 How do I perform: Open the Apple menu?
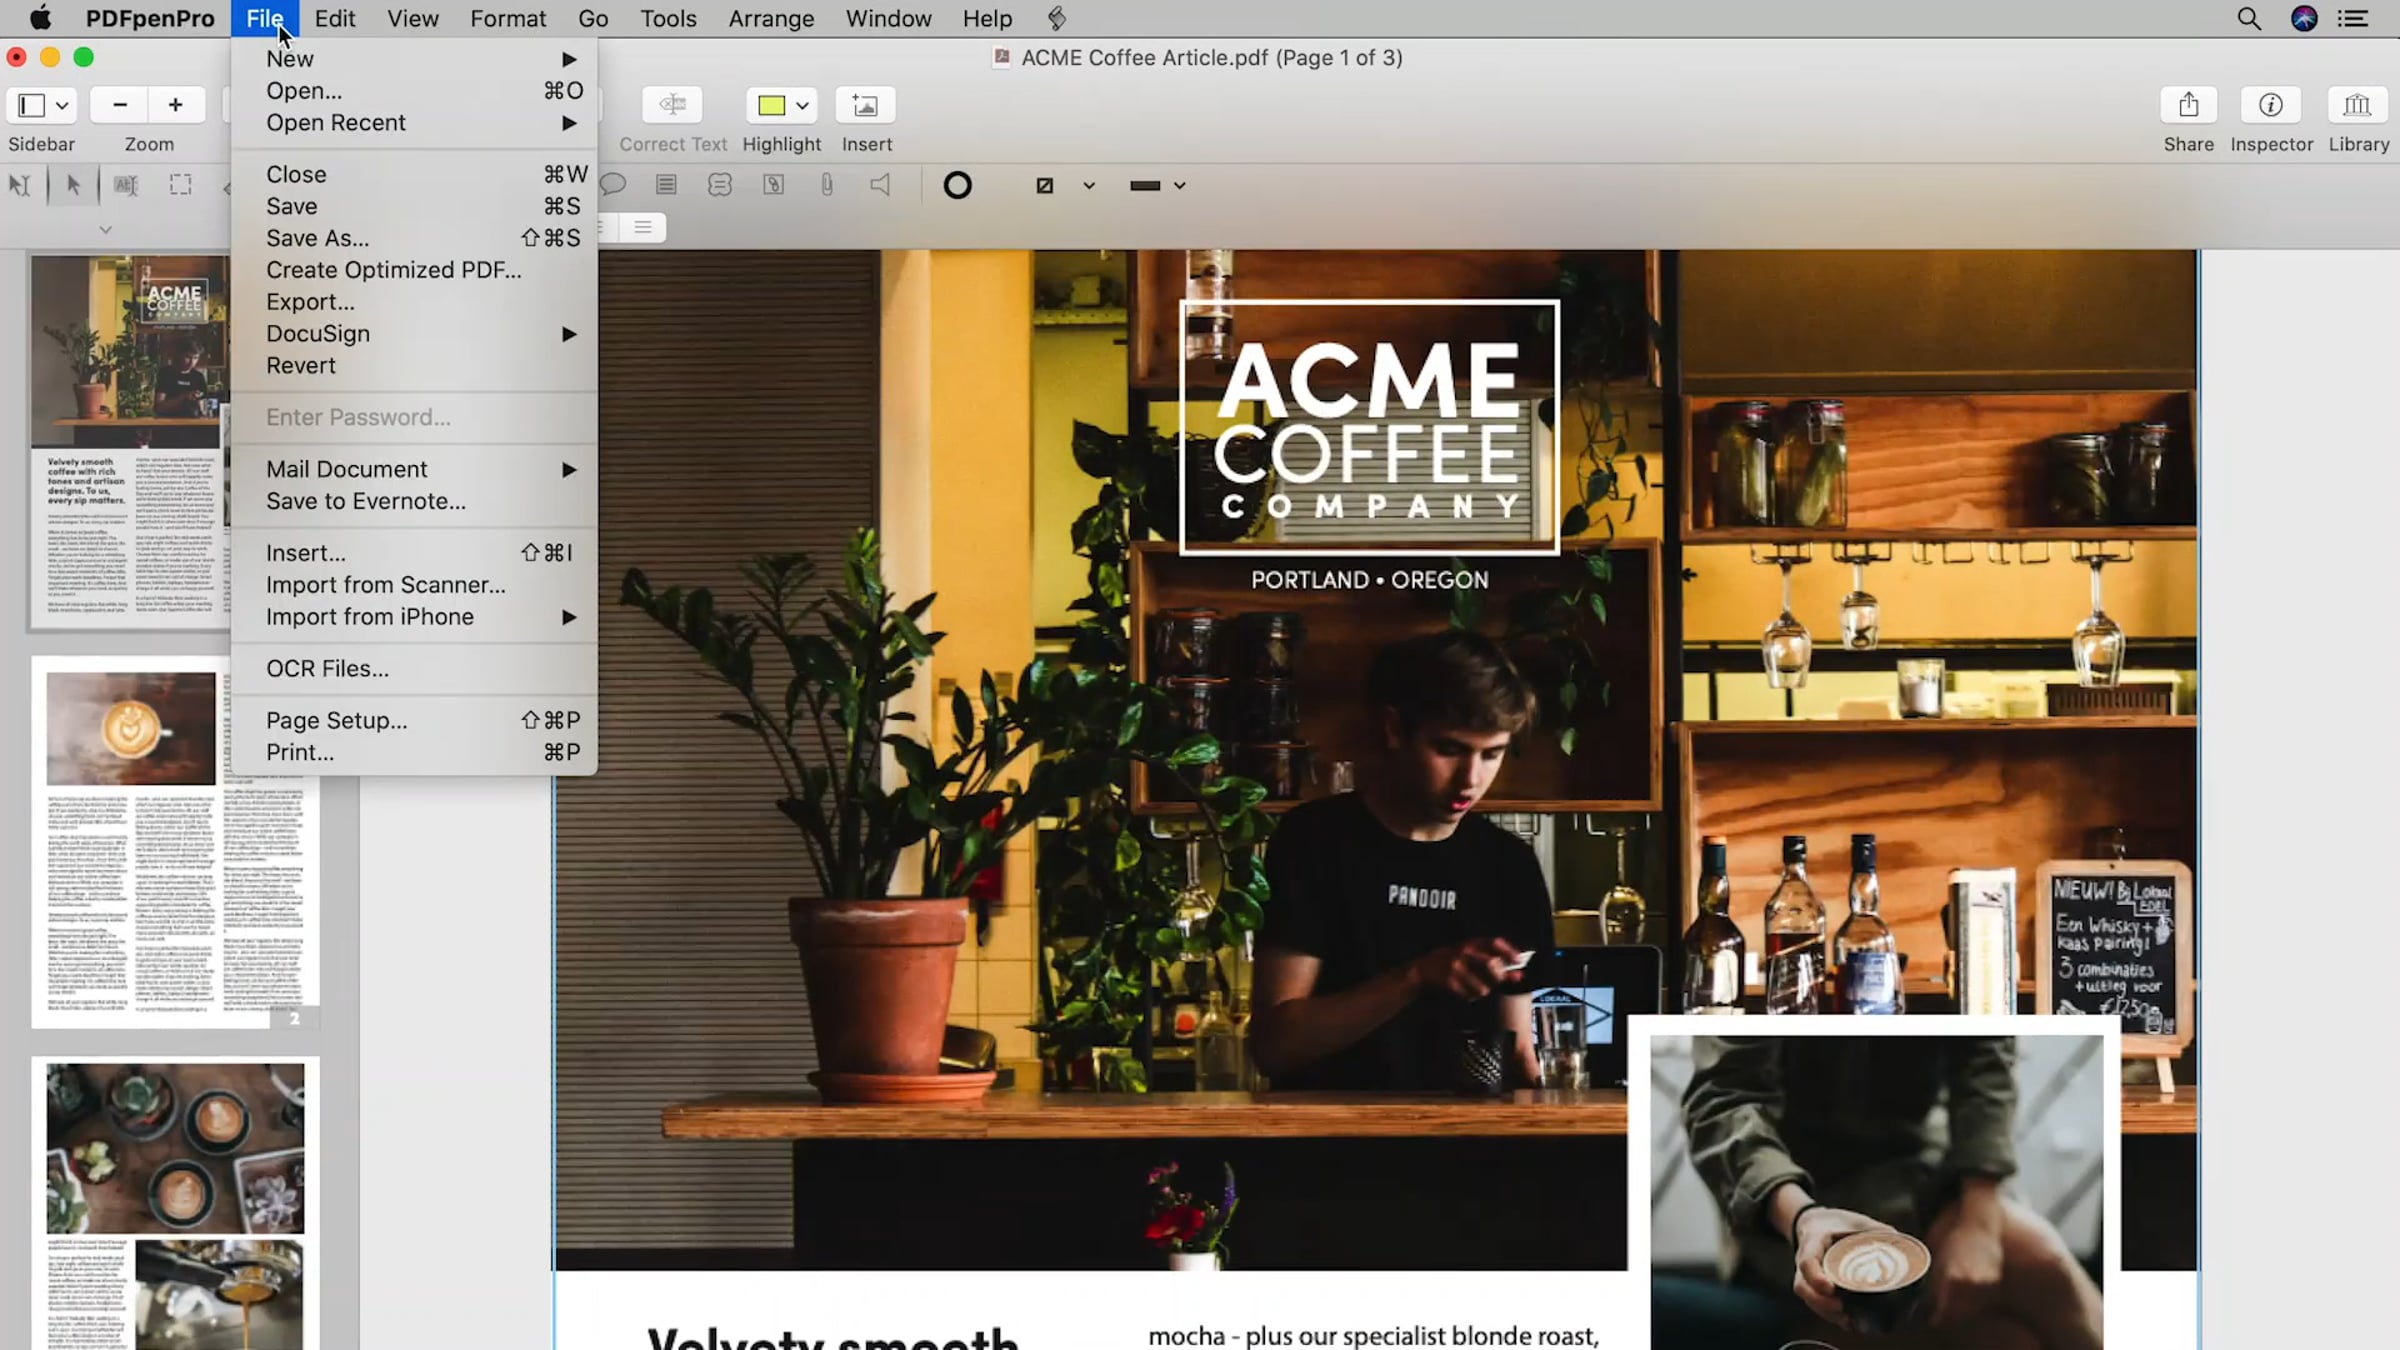(40, 18)
